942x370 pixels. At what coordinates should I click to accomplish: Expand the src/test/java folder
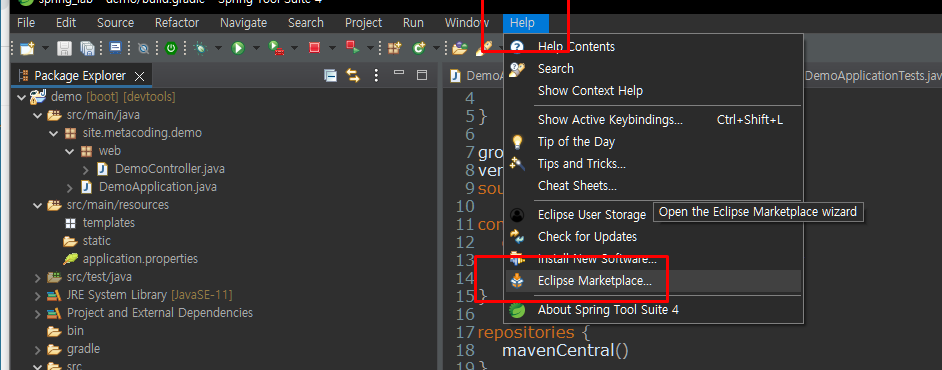click(37, 278)
